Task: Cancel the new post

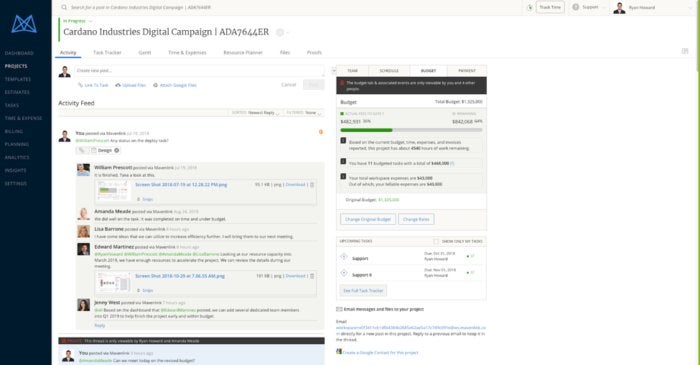Action: click(x=288, y=84)
